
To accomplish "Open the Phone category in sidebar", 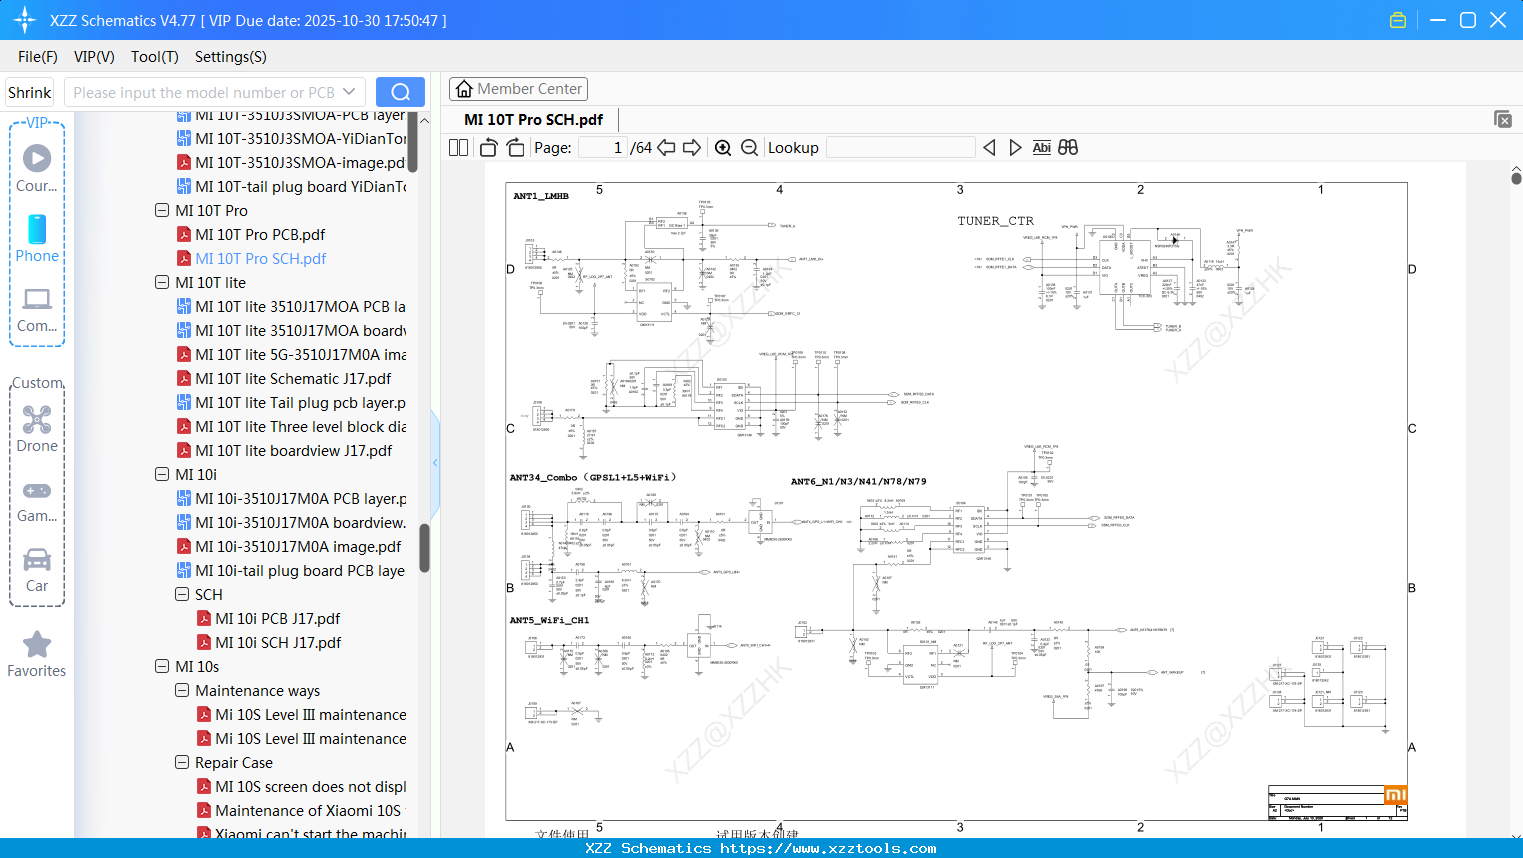I will coord(37,239).
